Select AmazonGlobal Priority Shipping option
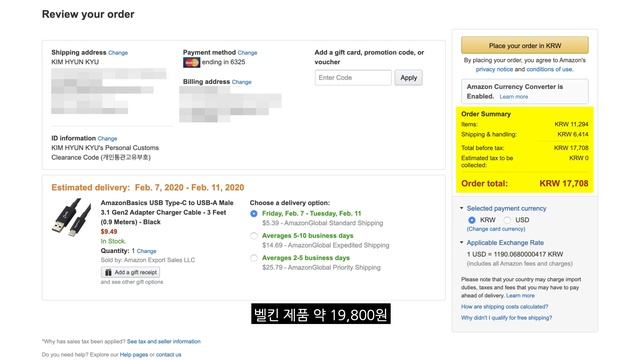Viewport: 640px width, 360px height. tap(253, 258)
